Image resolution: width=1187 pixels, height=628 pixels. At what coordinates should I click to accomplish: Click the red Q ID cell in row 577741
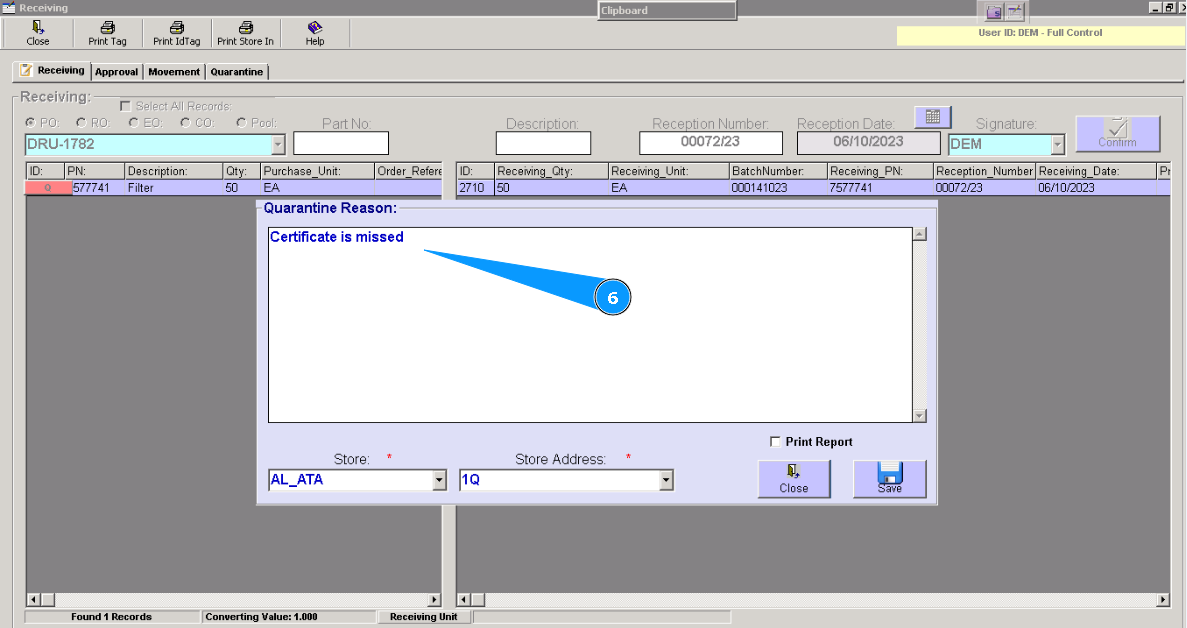[48, 188]
